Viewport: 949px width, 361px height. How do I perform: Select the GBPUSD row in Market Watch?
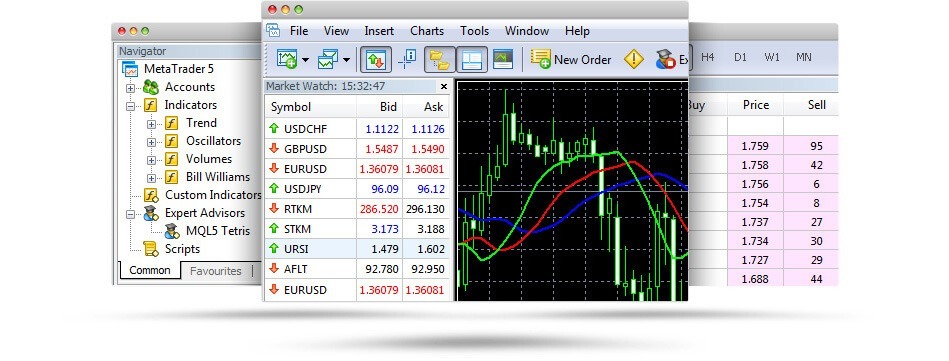[x=358, y=148]
